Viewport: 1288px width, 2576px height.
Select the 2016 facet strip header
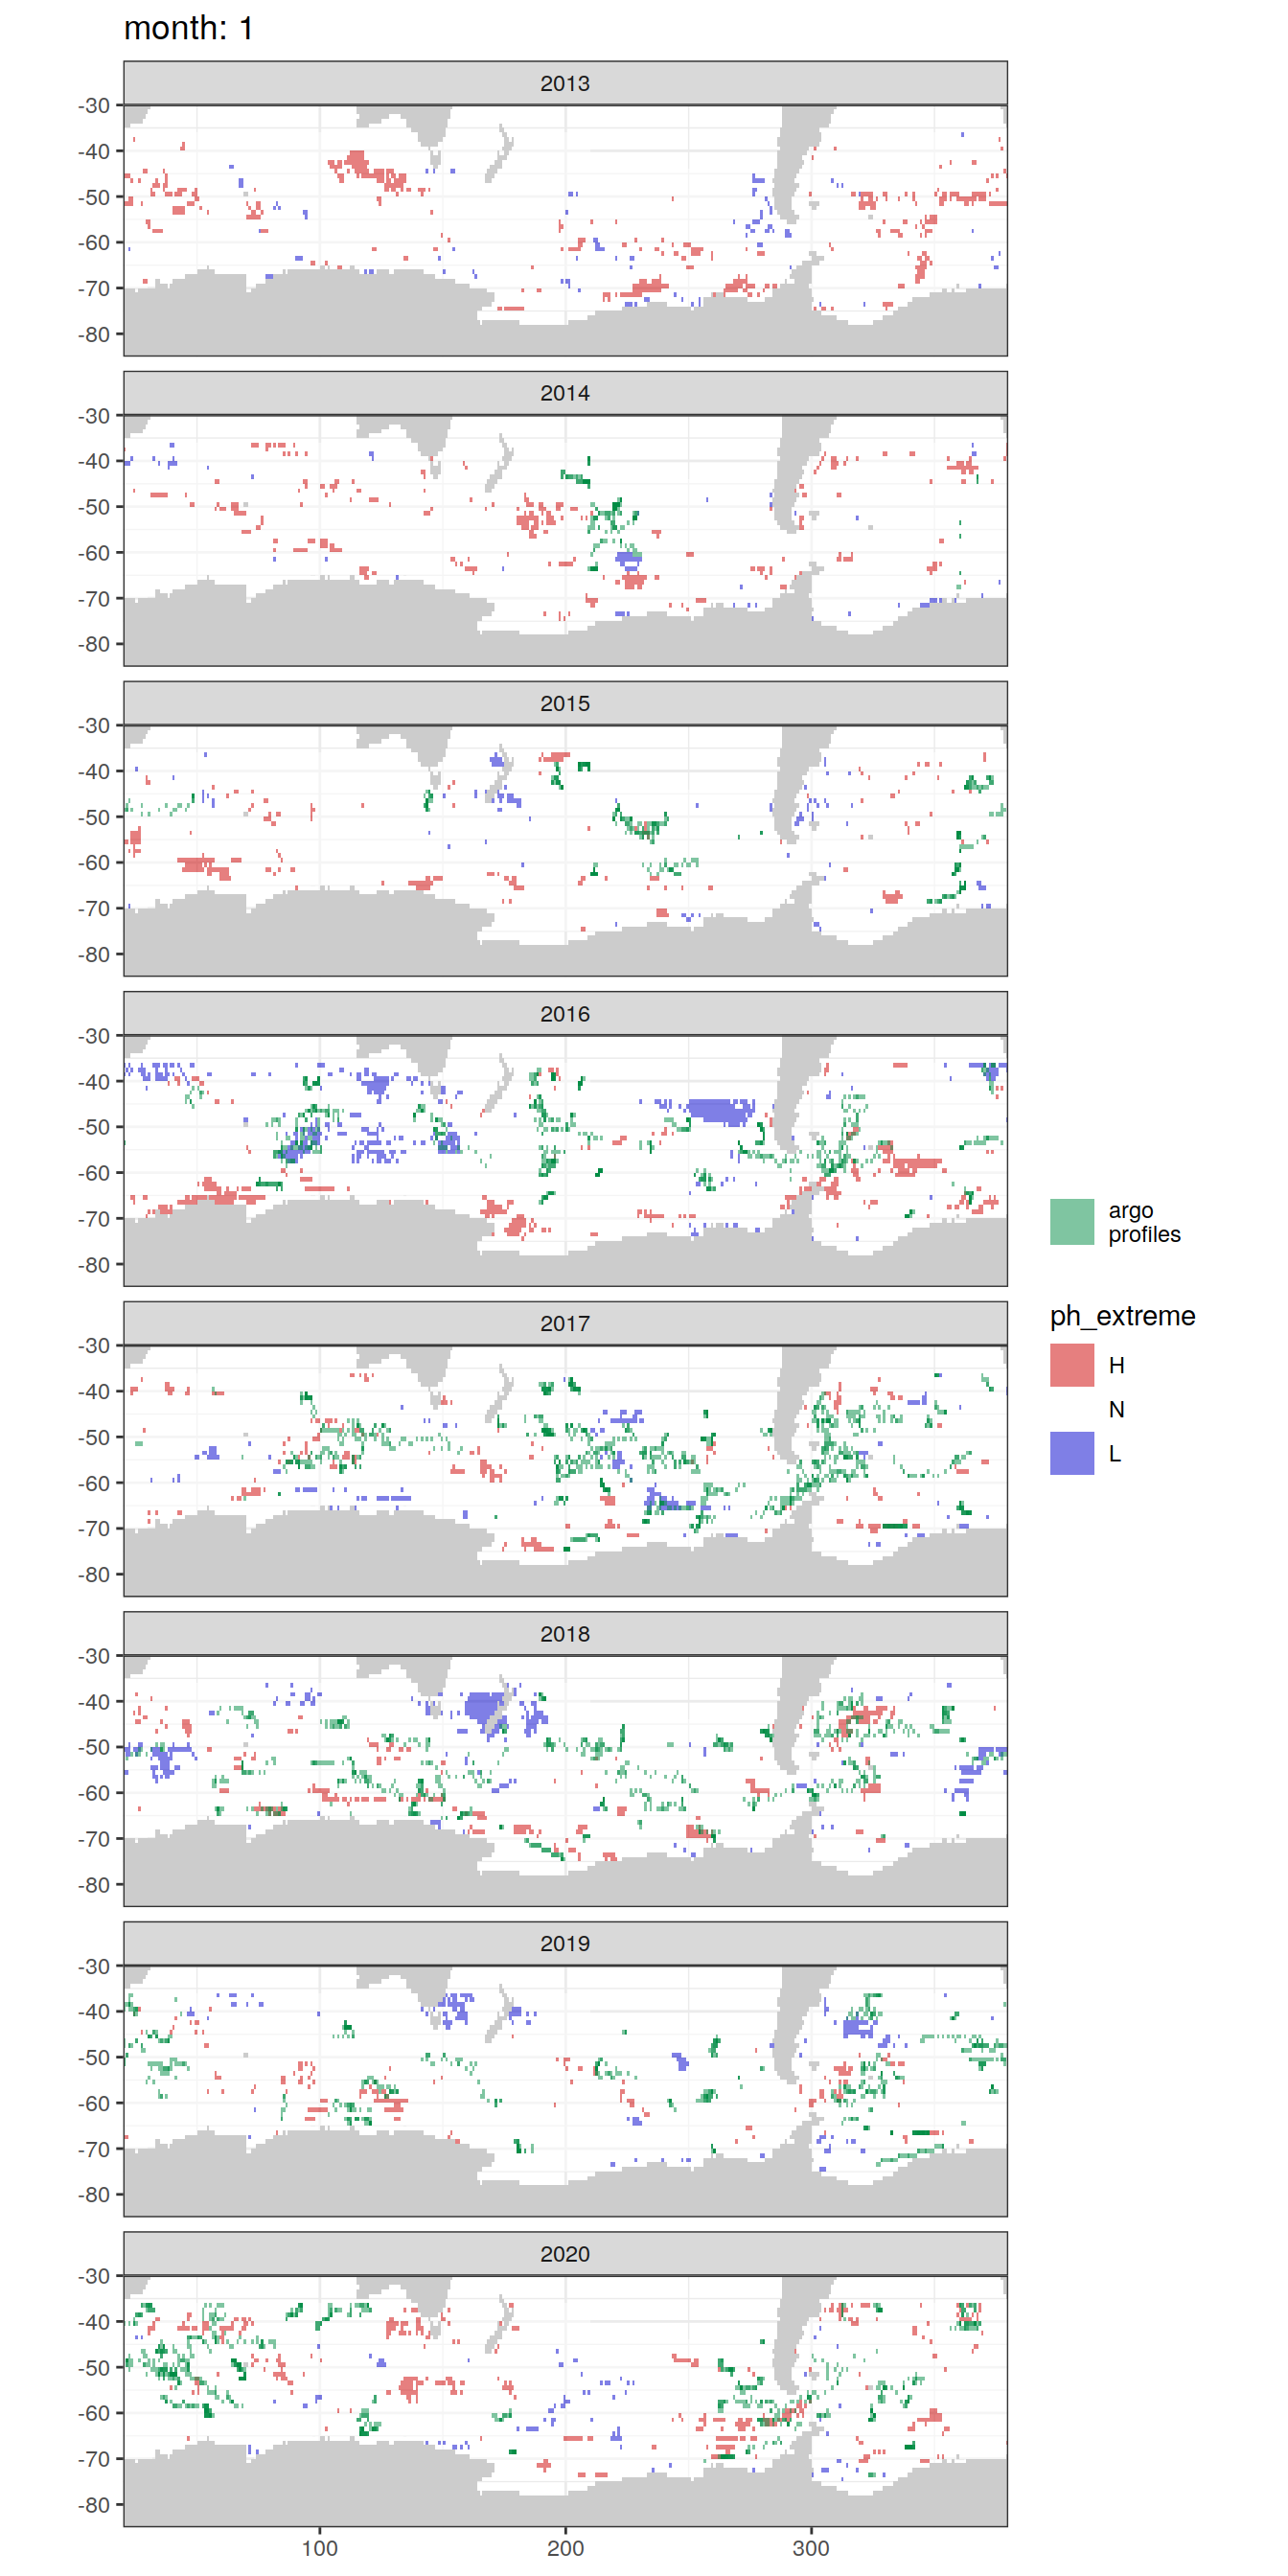565,1013
